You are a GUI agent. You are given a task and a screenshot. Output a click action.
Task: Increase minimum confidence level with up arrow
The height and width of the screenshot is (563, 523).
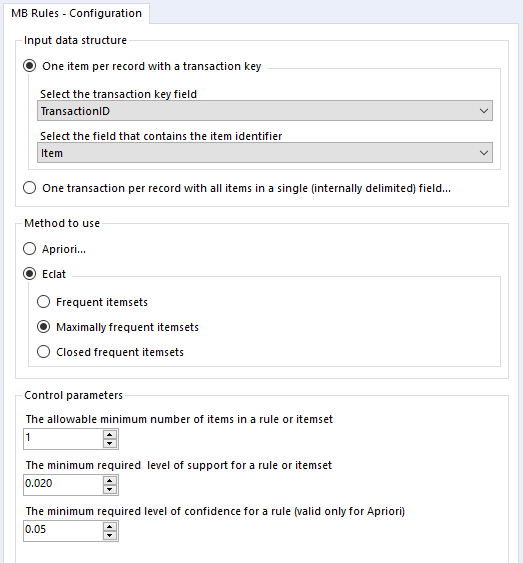pos(109,526)
